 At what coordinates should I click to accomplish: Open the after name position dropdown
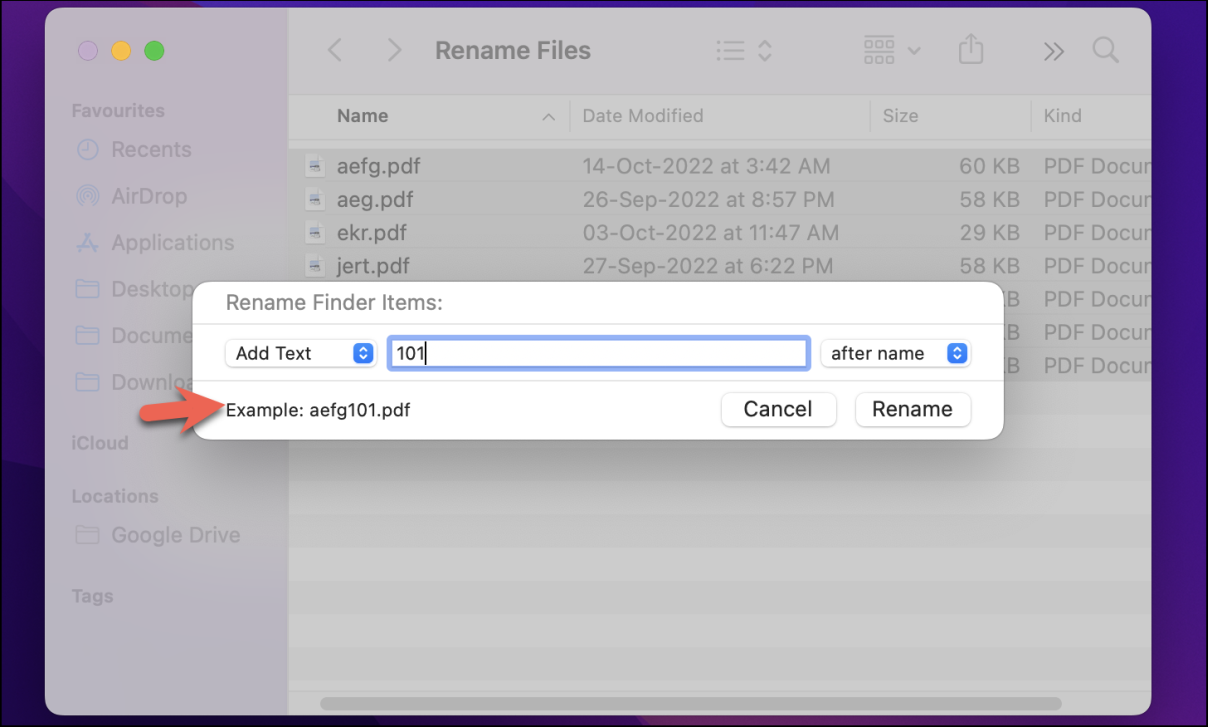(895, 353)
